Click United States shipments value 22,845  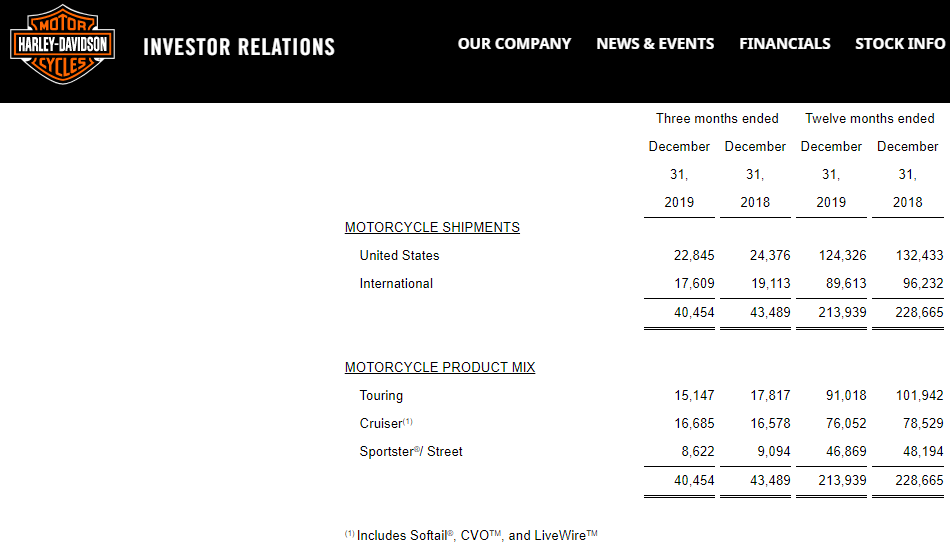pos(694,255)
